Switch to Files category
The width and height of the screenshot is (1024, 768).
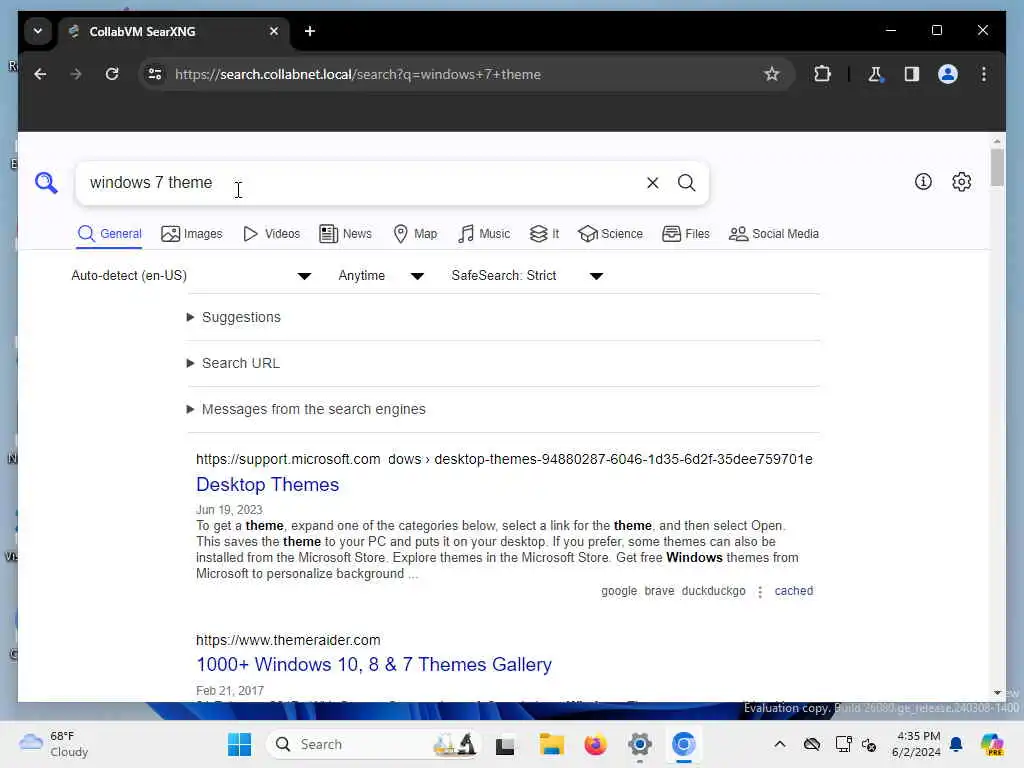pyautogui.click(x=686, y=234)
